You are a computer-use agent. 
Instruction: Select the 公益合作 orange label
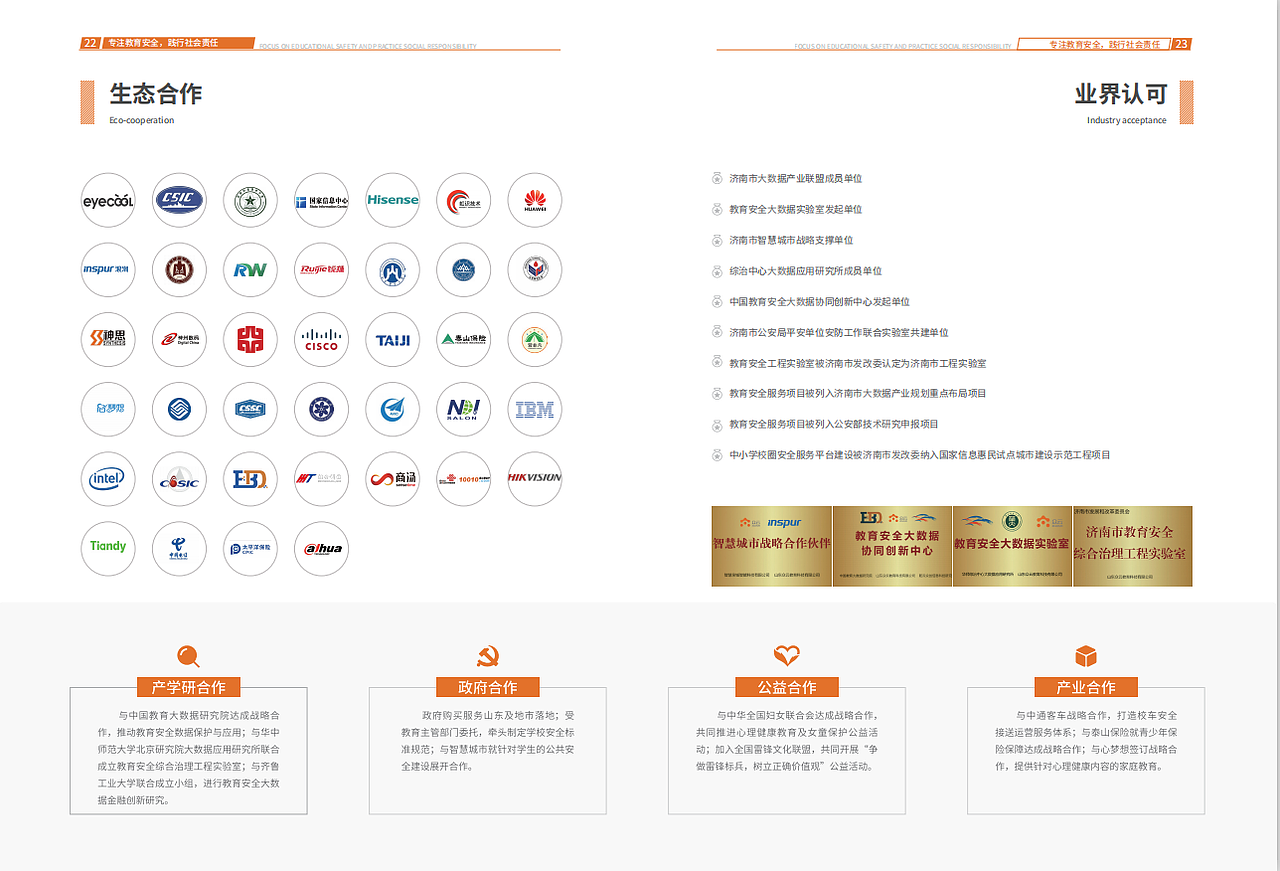(x=787, y=687)
